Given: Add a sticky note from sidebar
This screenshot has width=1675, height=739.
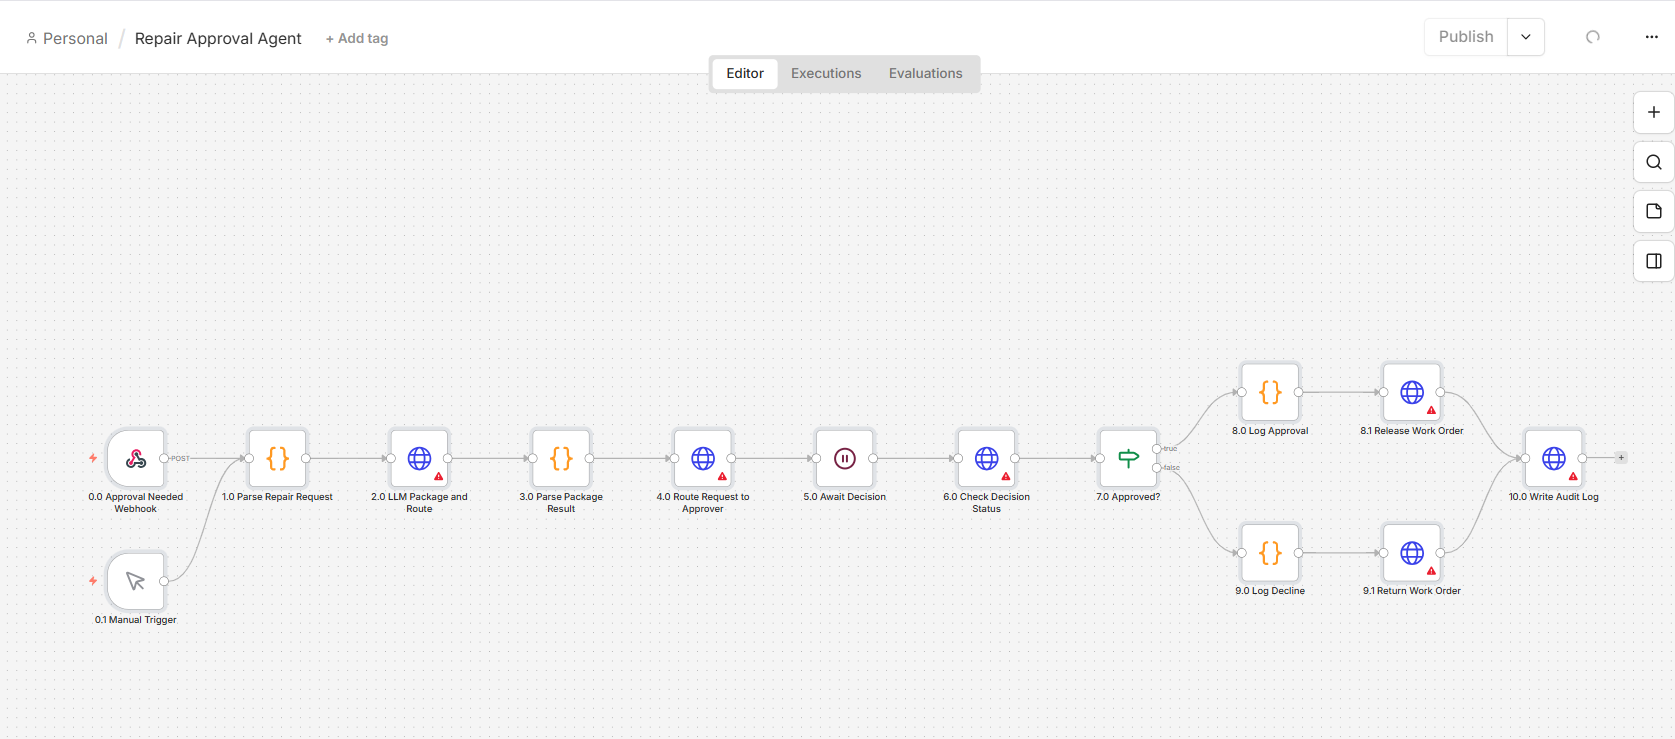Looking at the screenshot, I should pyautogui.click(x=1654, y=211).
